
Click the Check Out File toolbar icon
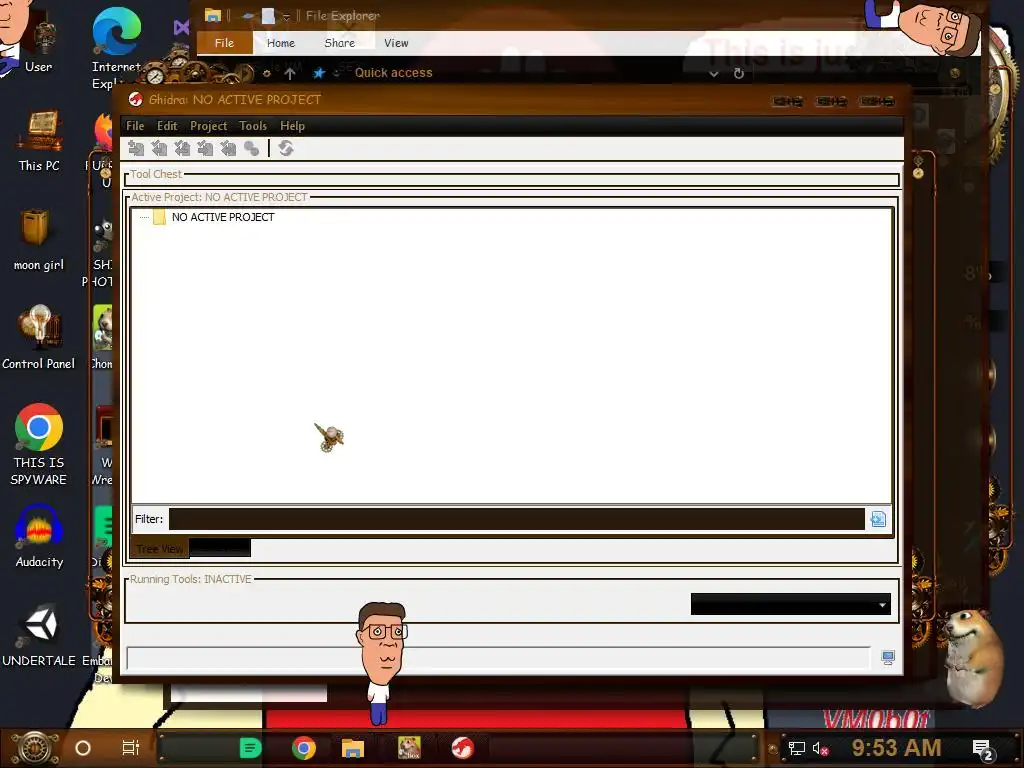(x=159, y=148)
